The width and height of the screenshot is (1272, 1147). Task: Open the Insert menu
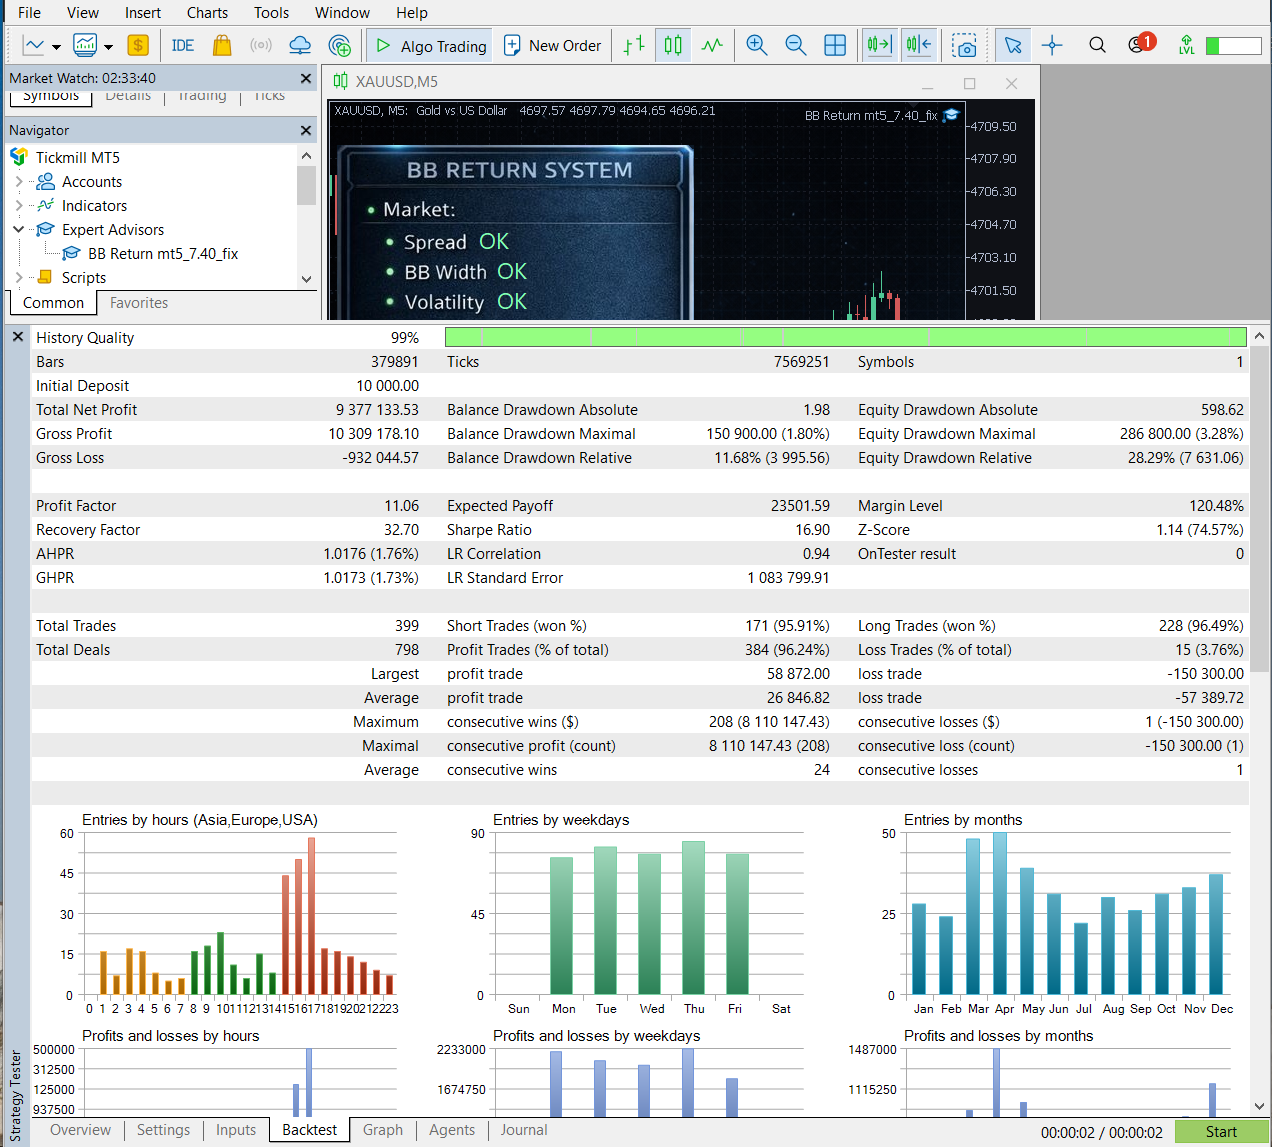point(143,13)
